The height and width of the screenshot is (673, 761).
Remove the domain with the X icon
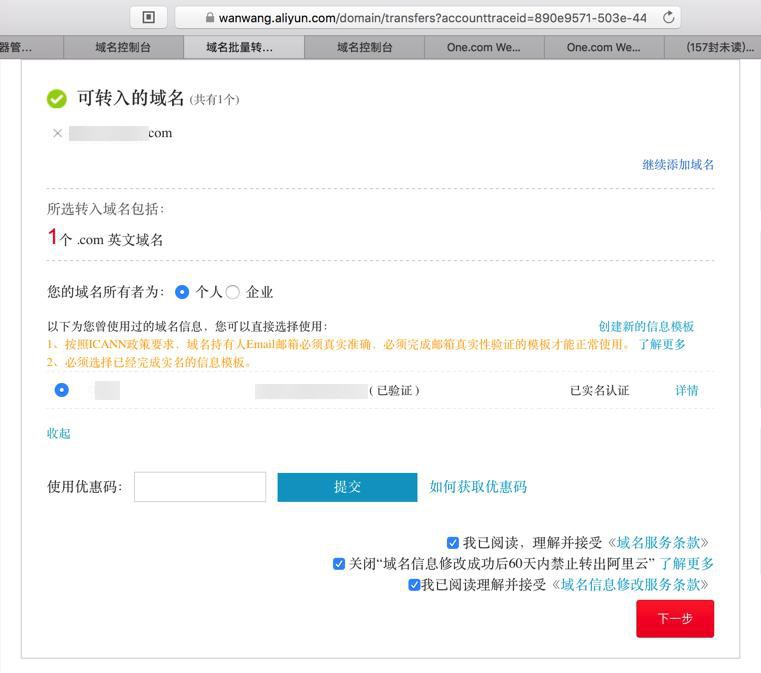tap(58, 133)
